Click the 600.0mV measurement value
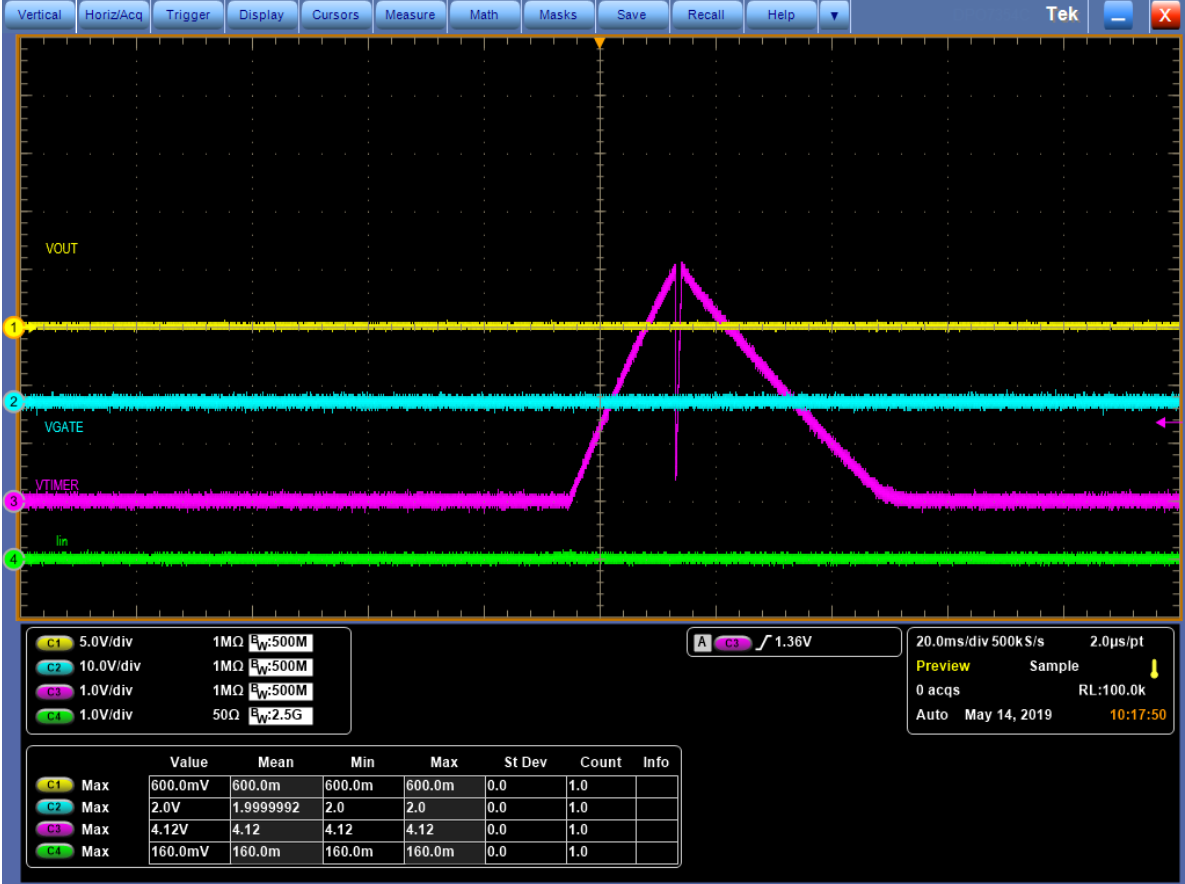This screenshot has width=1185, height=884. click(189, 786)
